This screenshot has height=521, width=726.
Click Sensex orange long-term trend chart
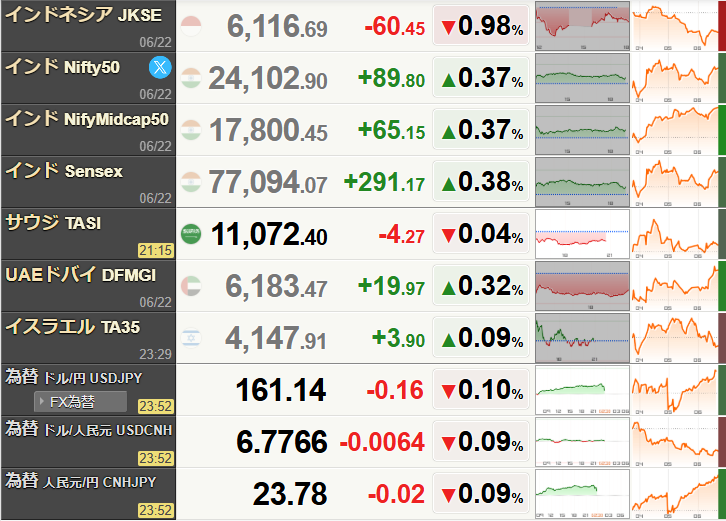point(675,182)
